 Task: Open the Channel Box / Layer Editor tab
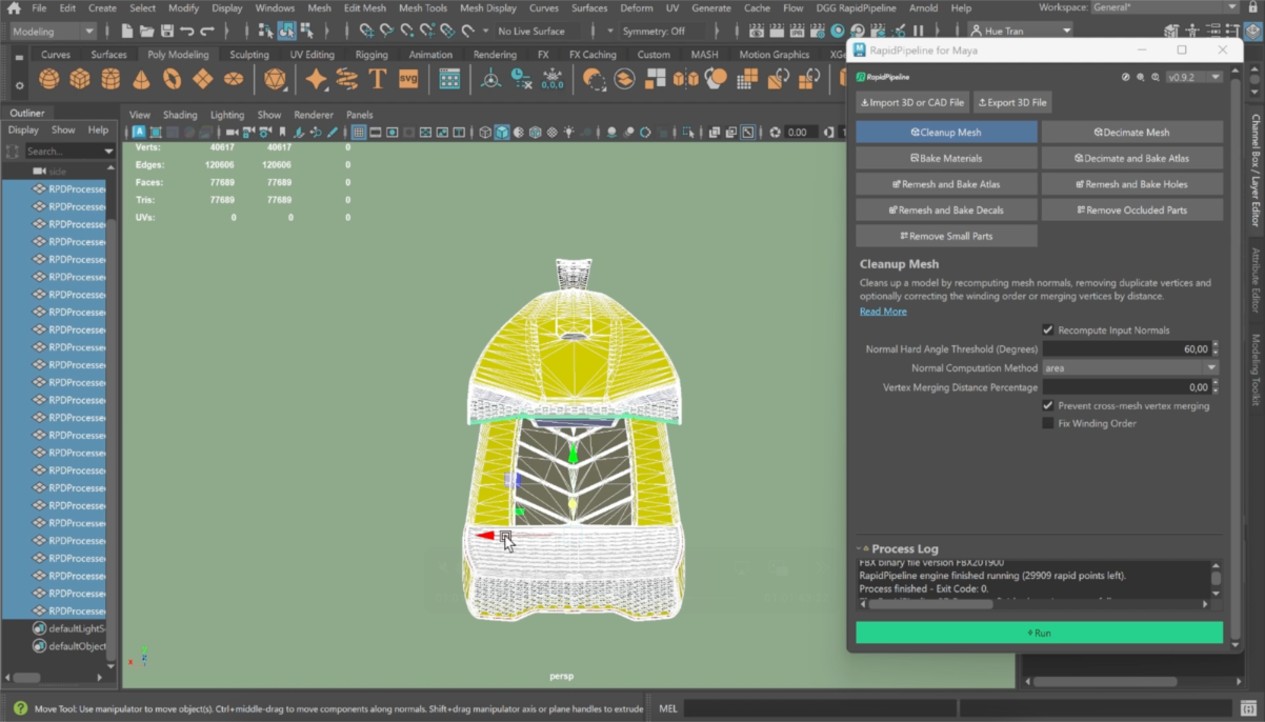tap(1256, 170)
